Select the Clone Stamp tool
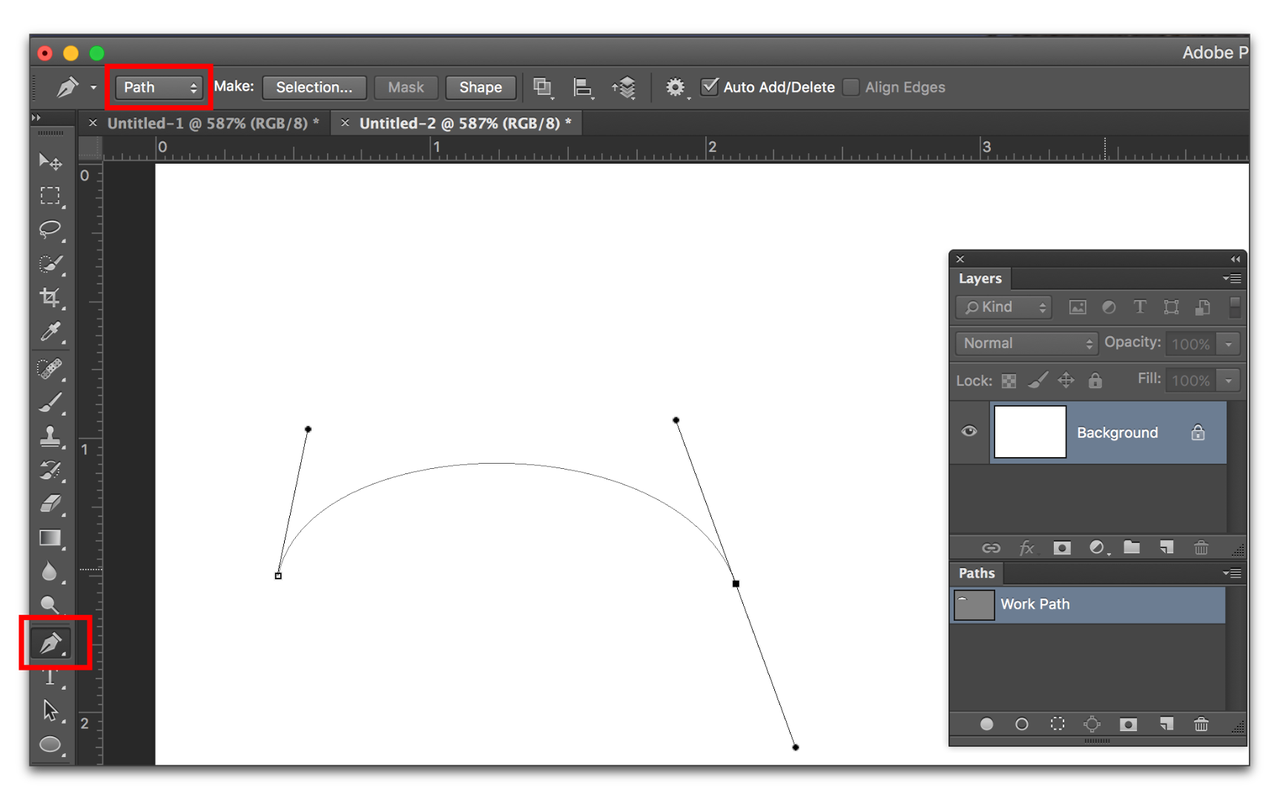The height and width of the screenshot is (800, 1280). pyautogui.click(x=52, y=437)
